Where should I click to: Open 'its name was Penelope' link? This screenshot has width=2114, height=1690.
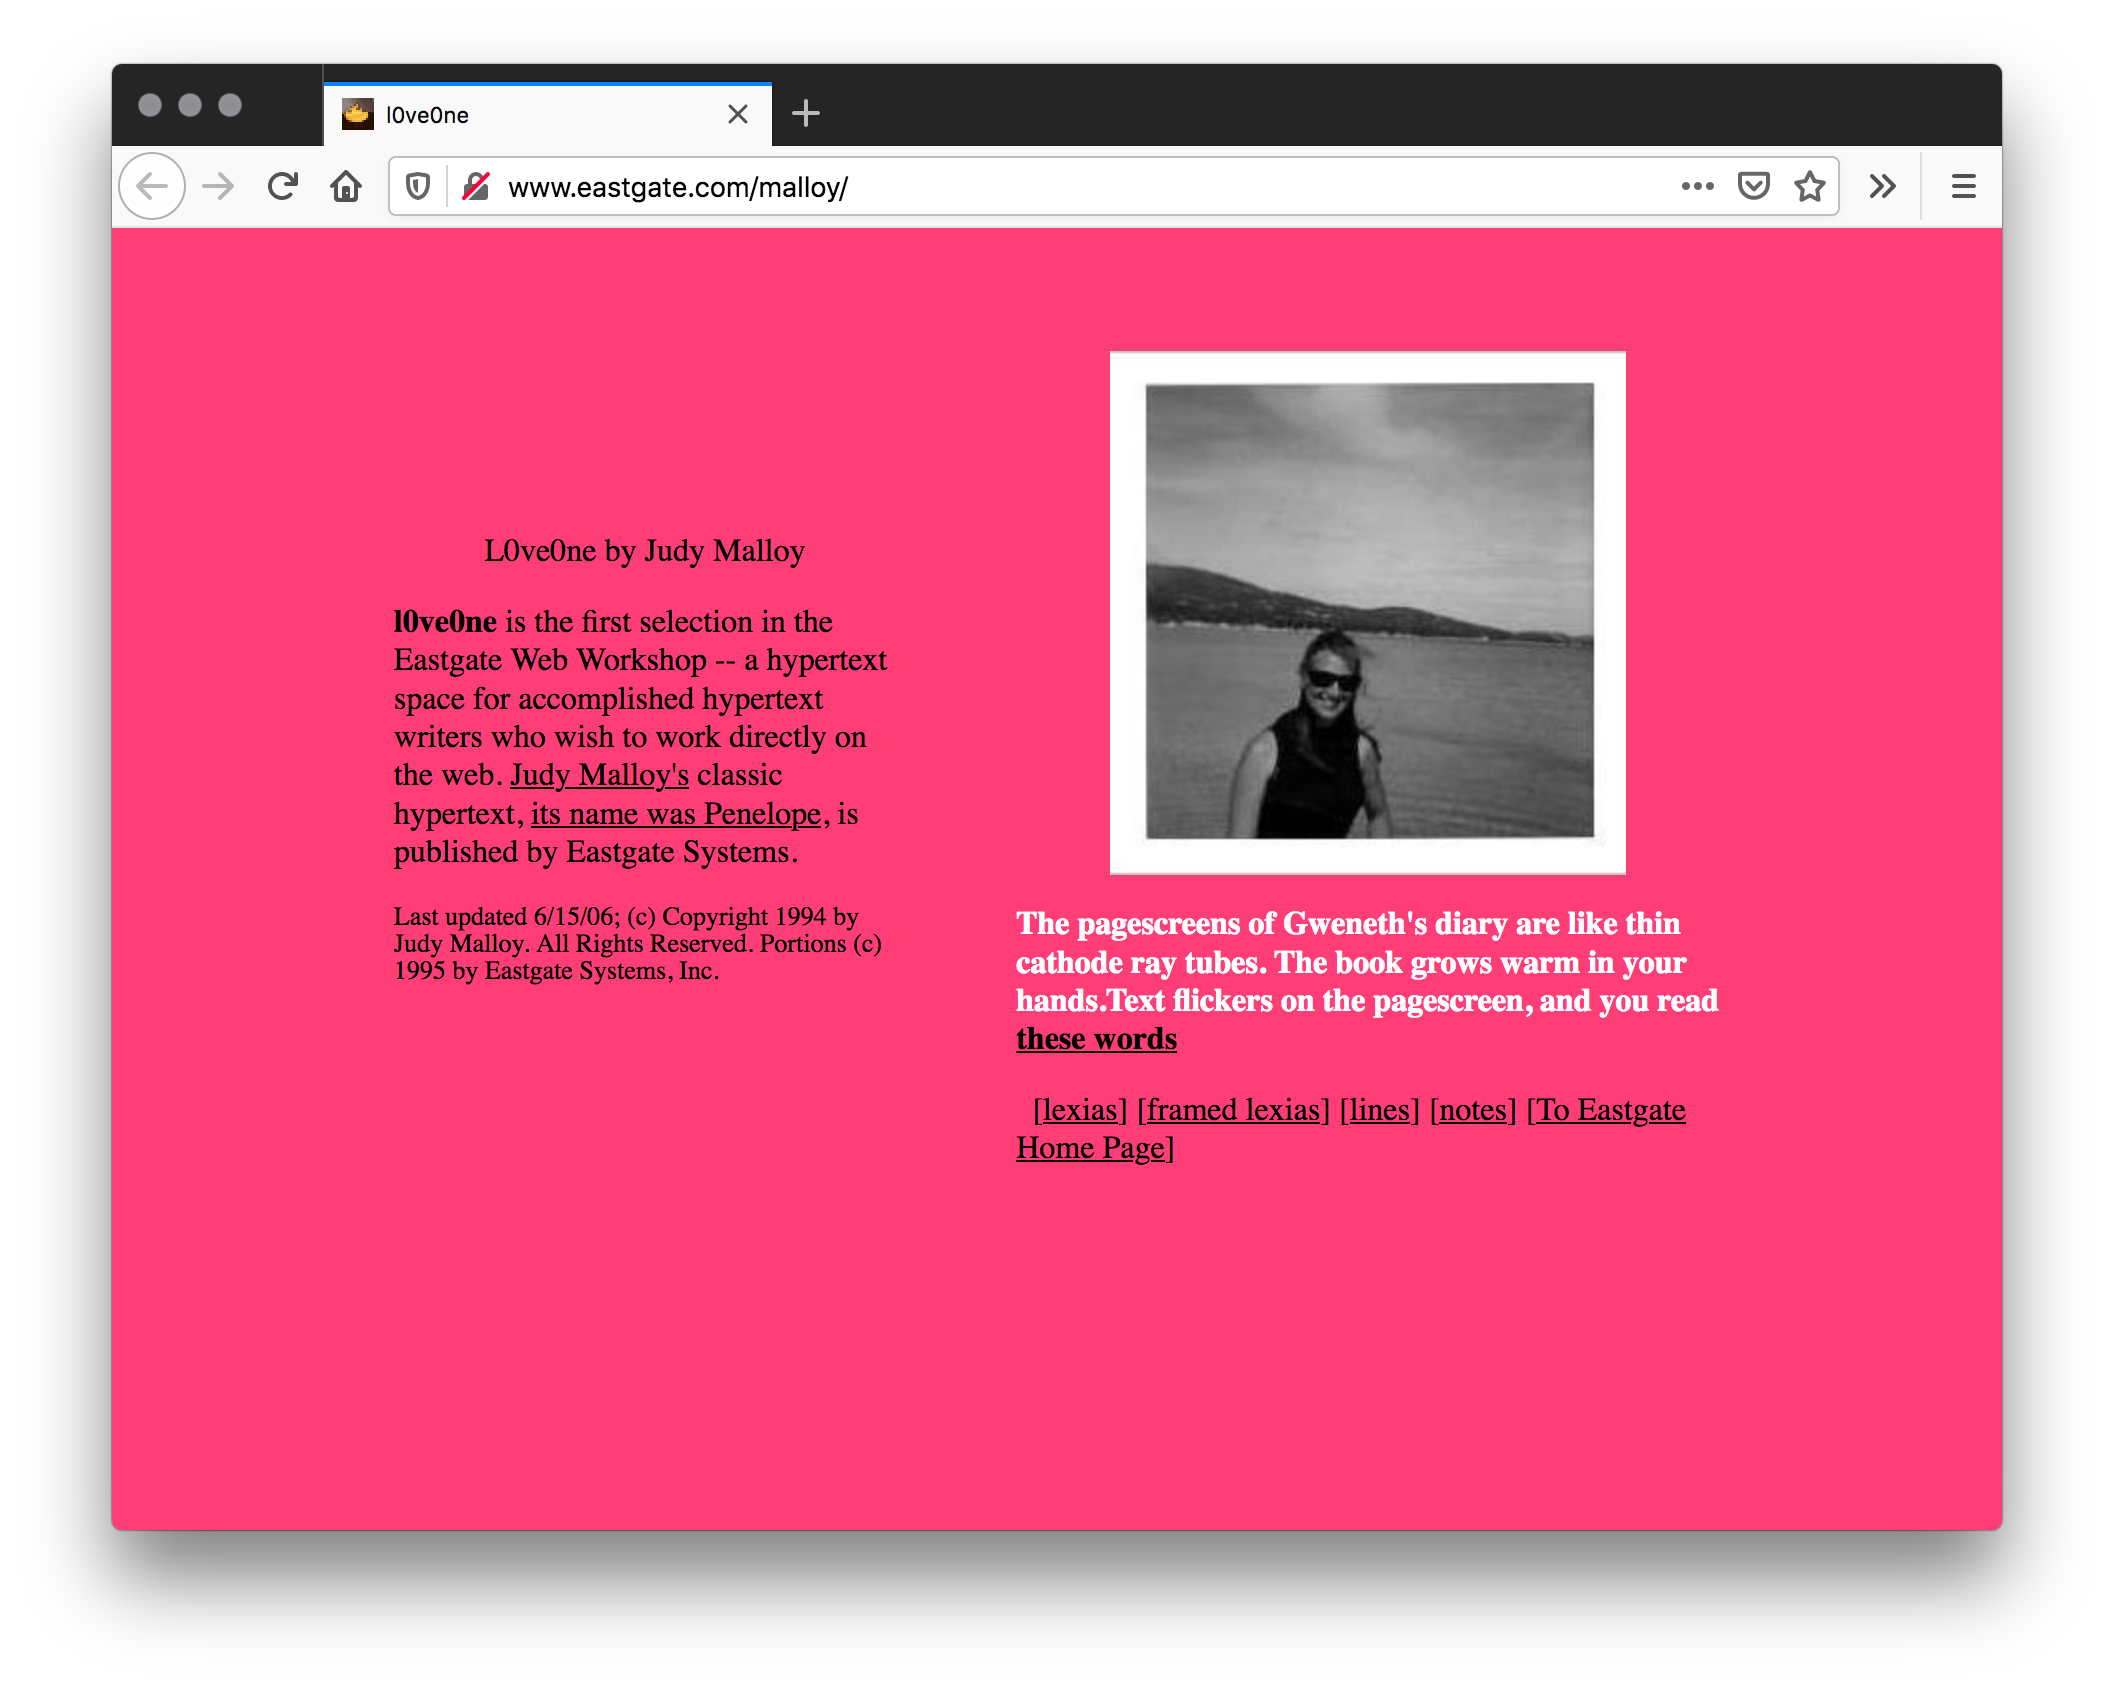[676, 814]
